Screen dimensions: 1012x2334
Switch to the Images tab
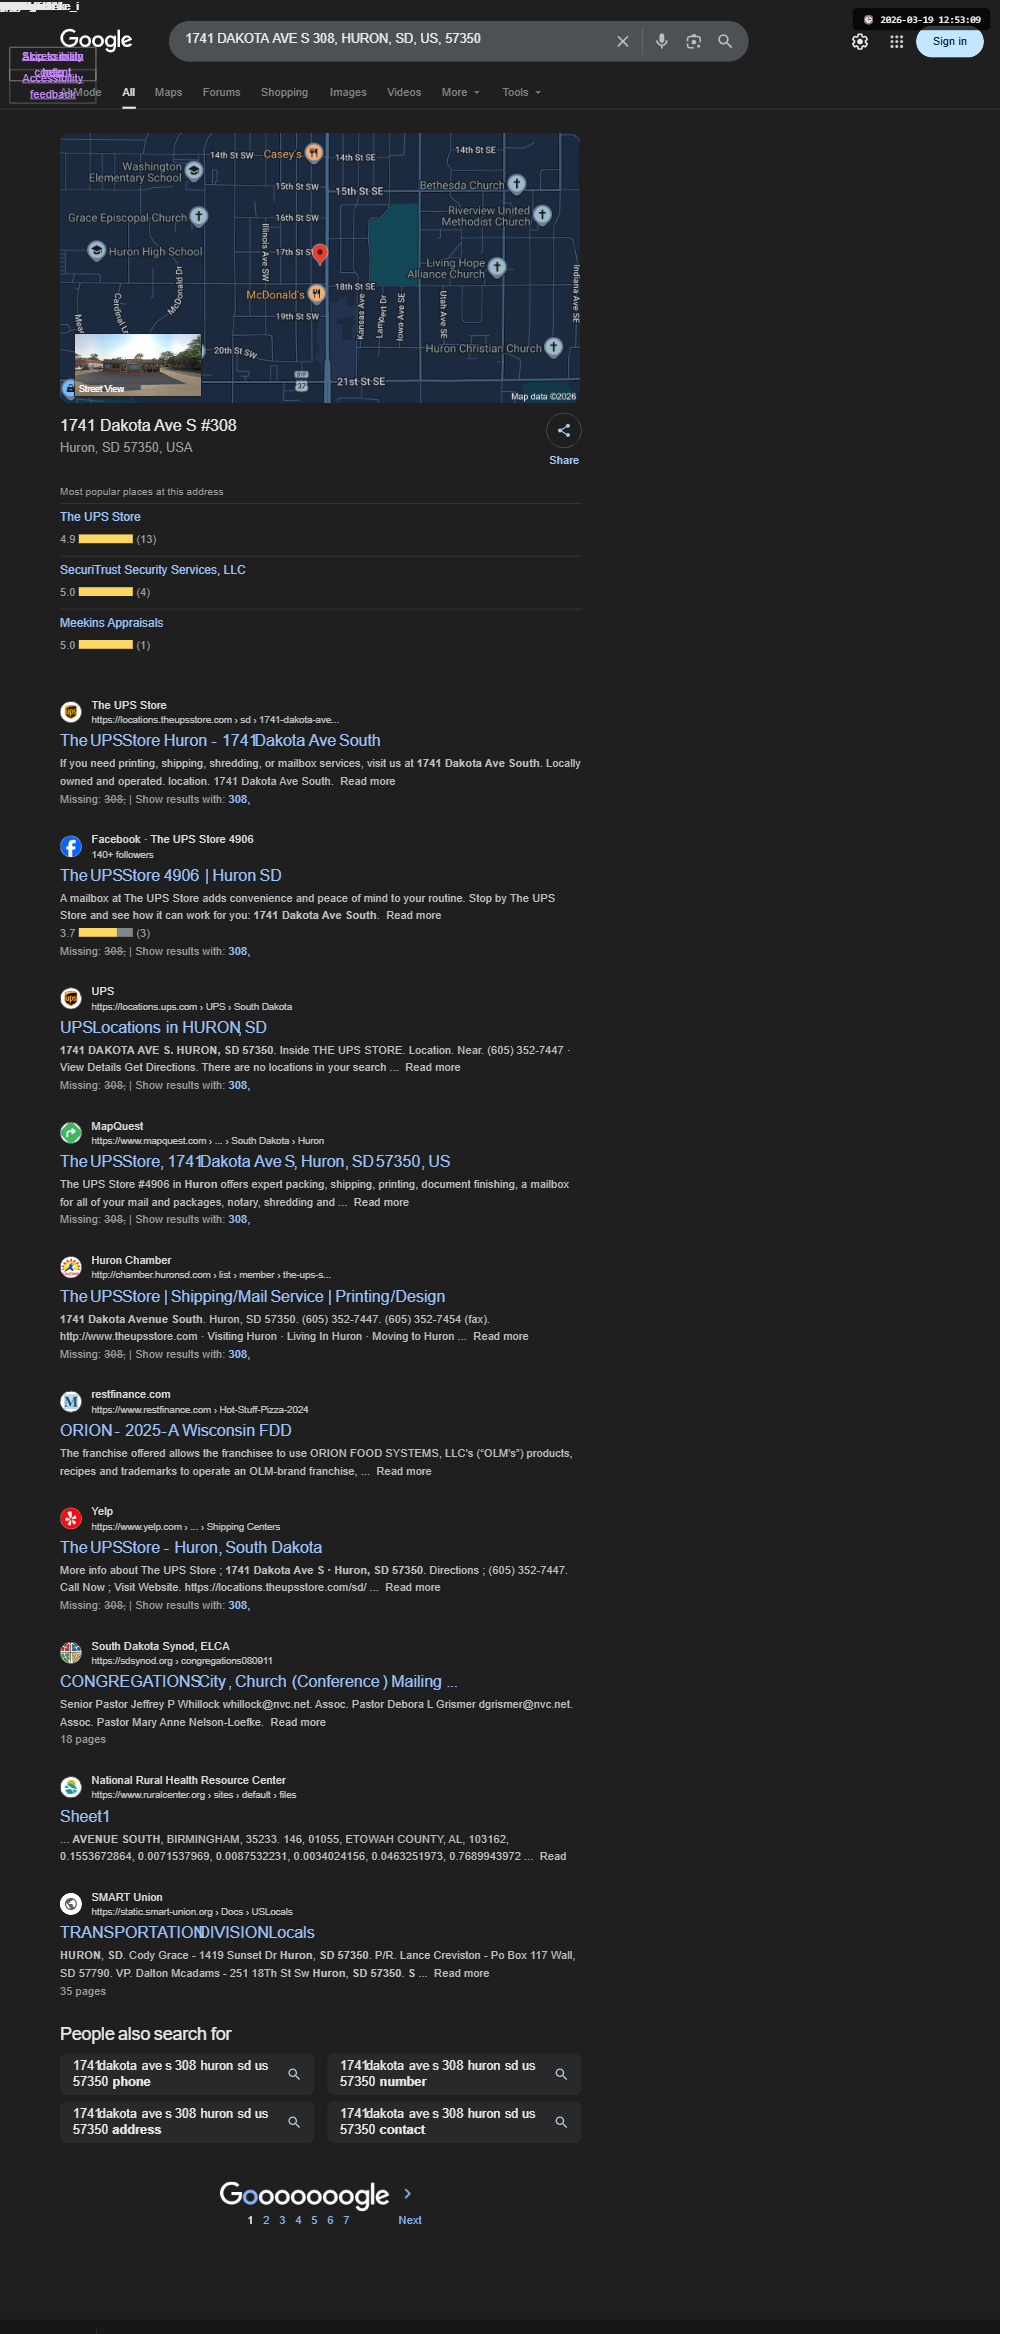click(x=348, y=92)
